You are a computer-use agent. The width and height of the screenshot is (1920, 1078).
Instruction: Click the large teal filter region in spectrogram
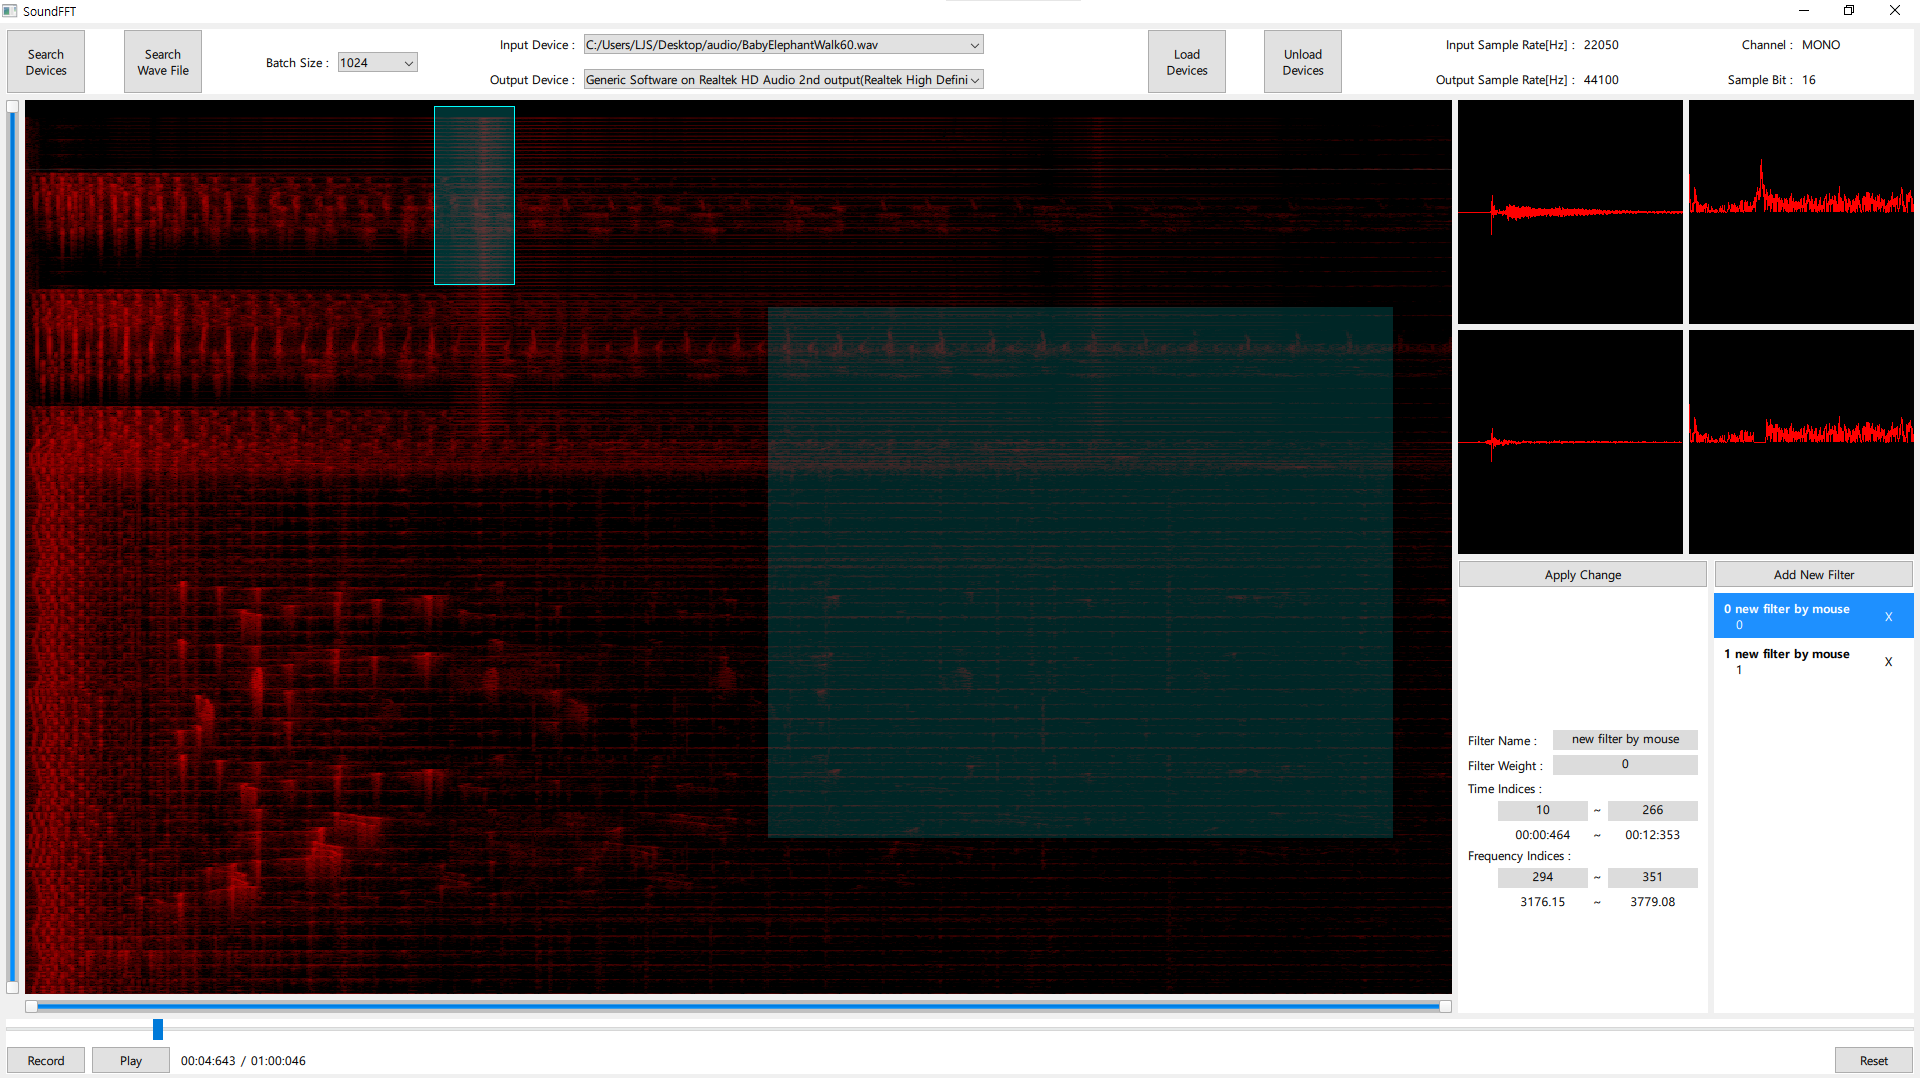point(1080,572)
